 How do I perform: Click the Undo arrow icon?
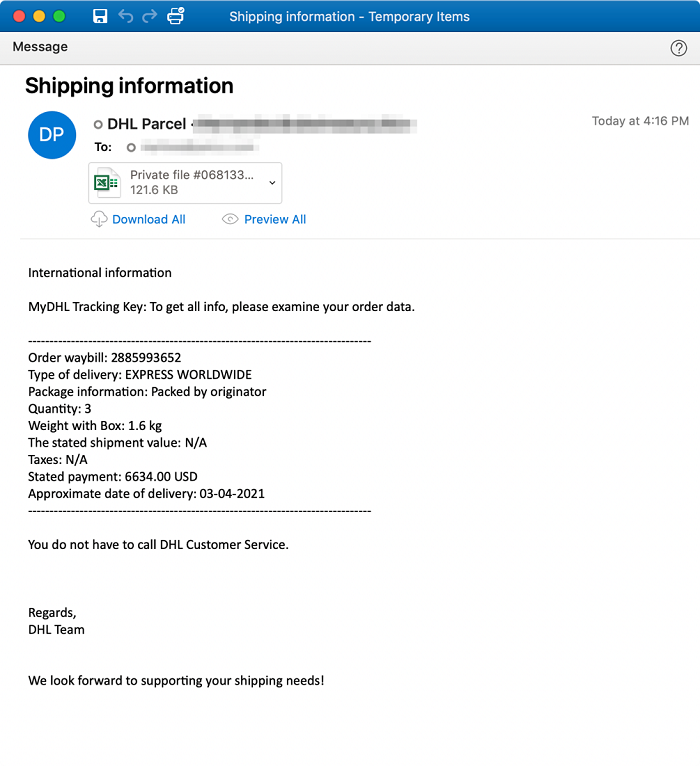coord(125,16)
